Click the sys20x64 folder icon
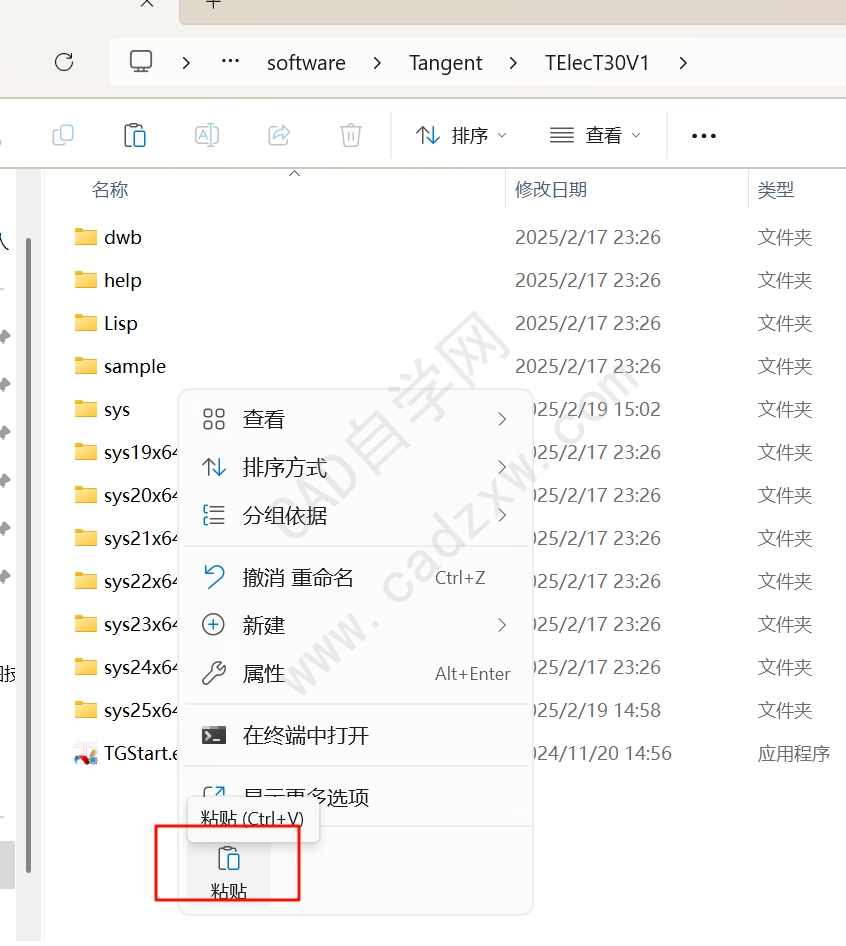This screenshot has height=946, width=846. point(86,495)
